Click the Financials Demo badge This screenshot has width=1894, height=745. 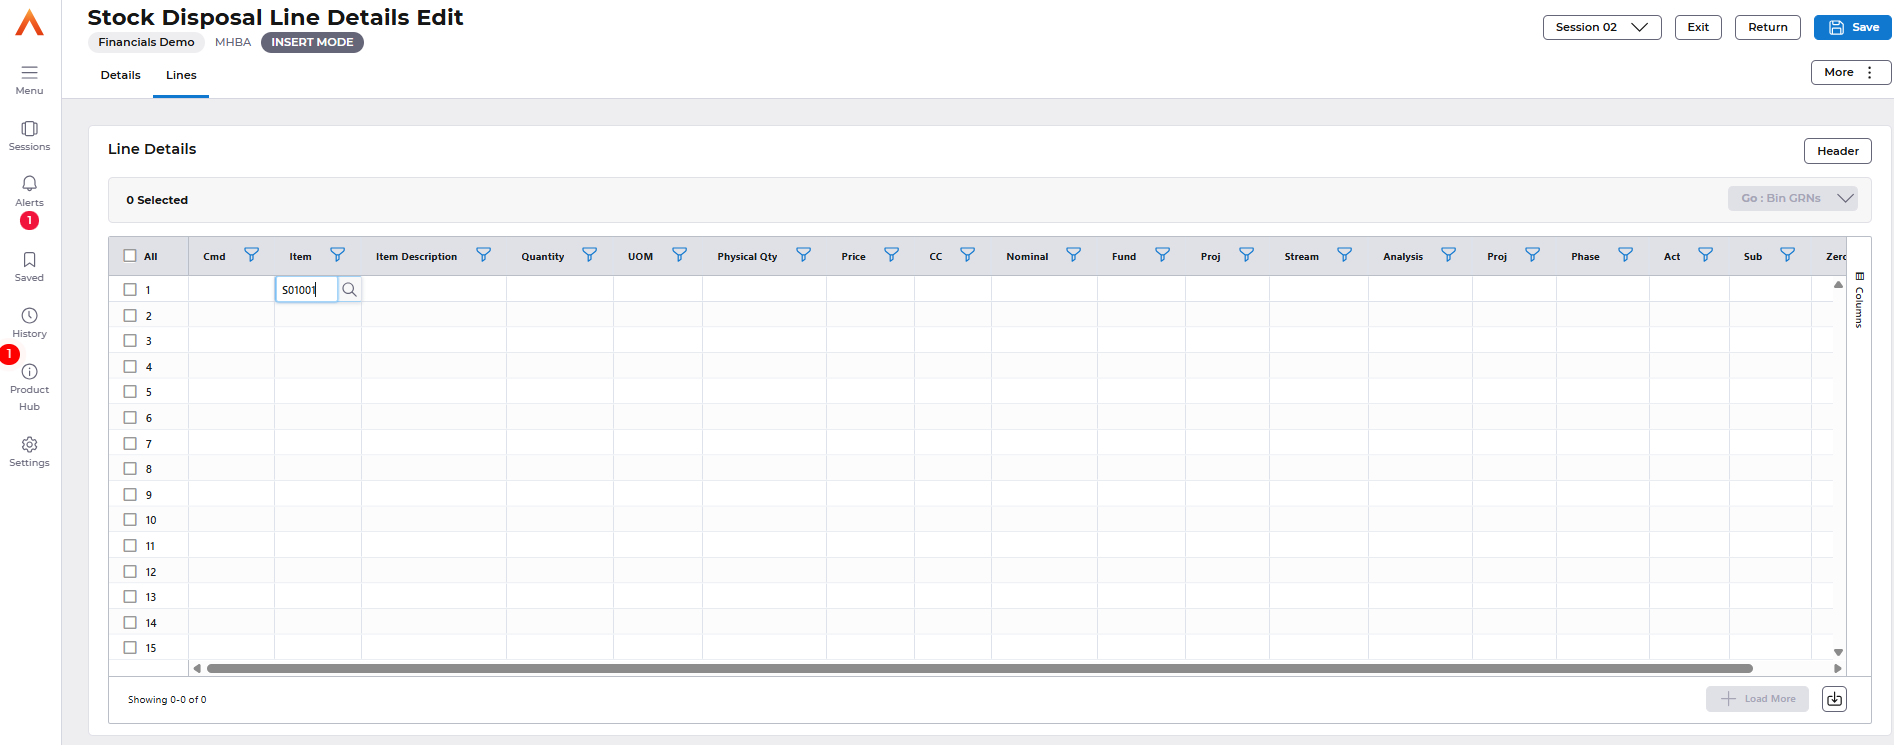coord(147,42)
